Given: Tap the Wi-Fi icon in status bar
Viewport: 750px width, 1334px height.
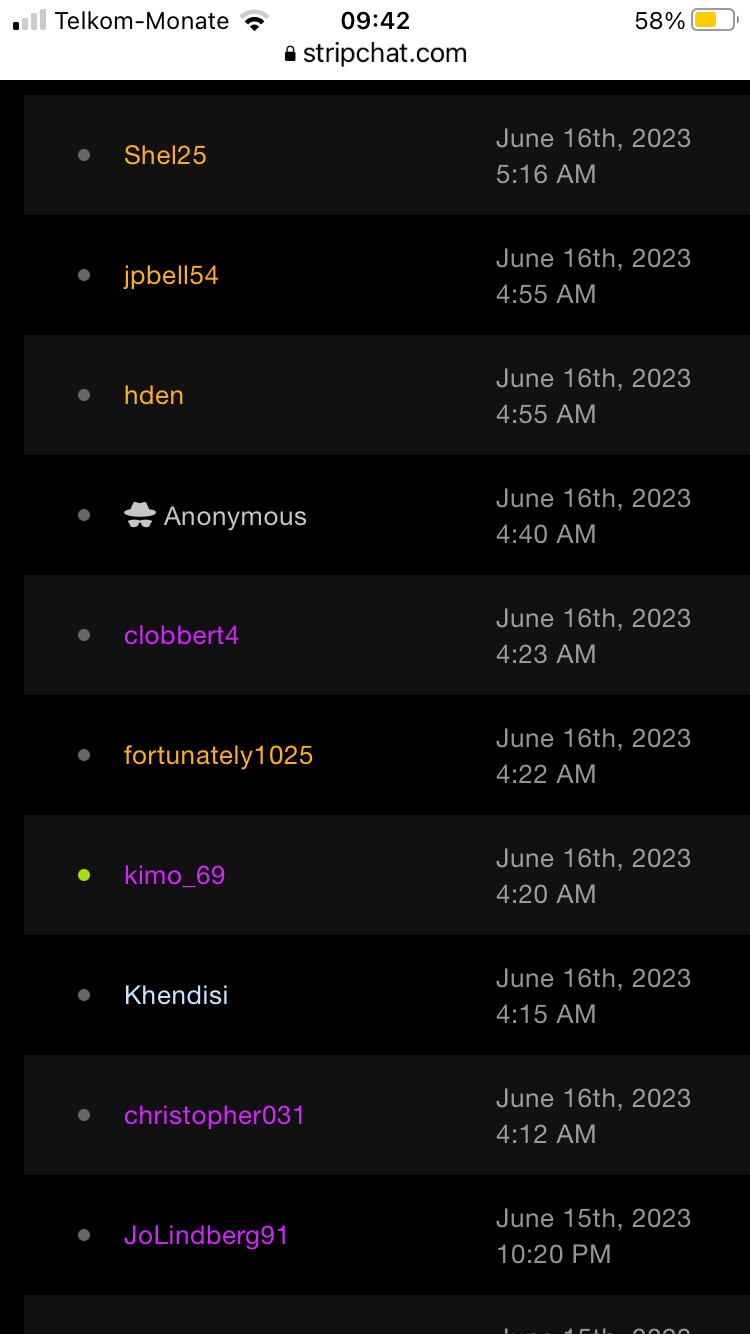Looking at the screenshot, I should point(255,21).
